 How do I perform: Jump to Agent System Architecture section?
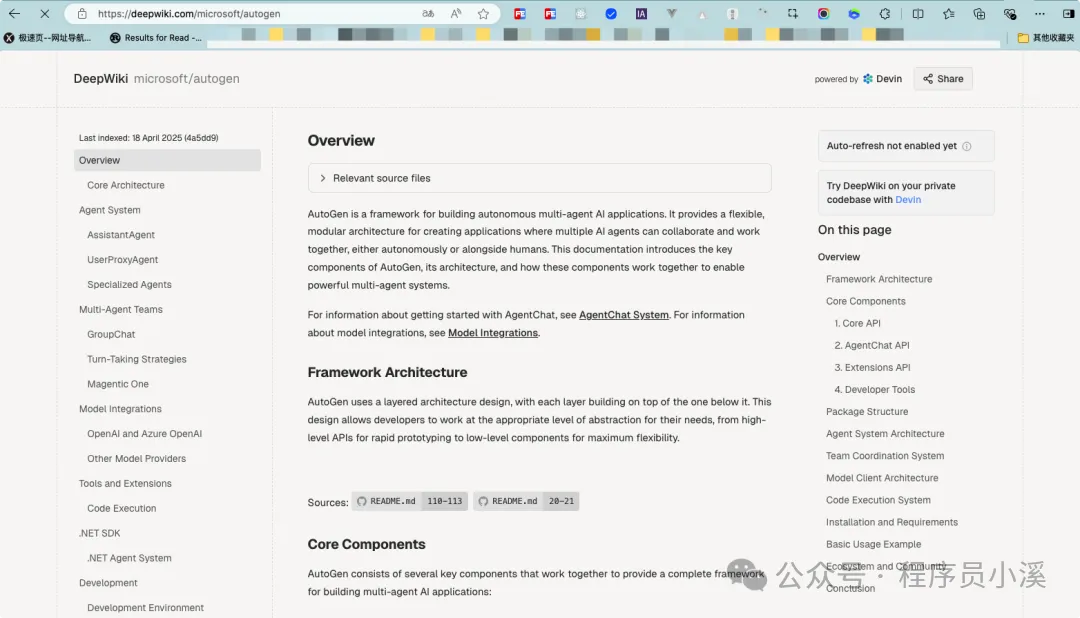click(885, 433)
